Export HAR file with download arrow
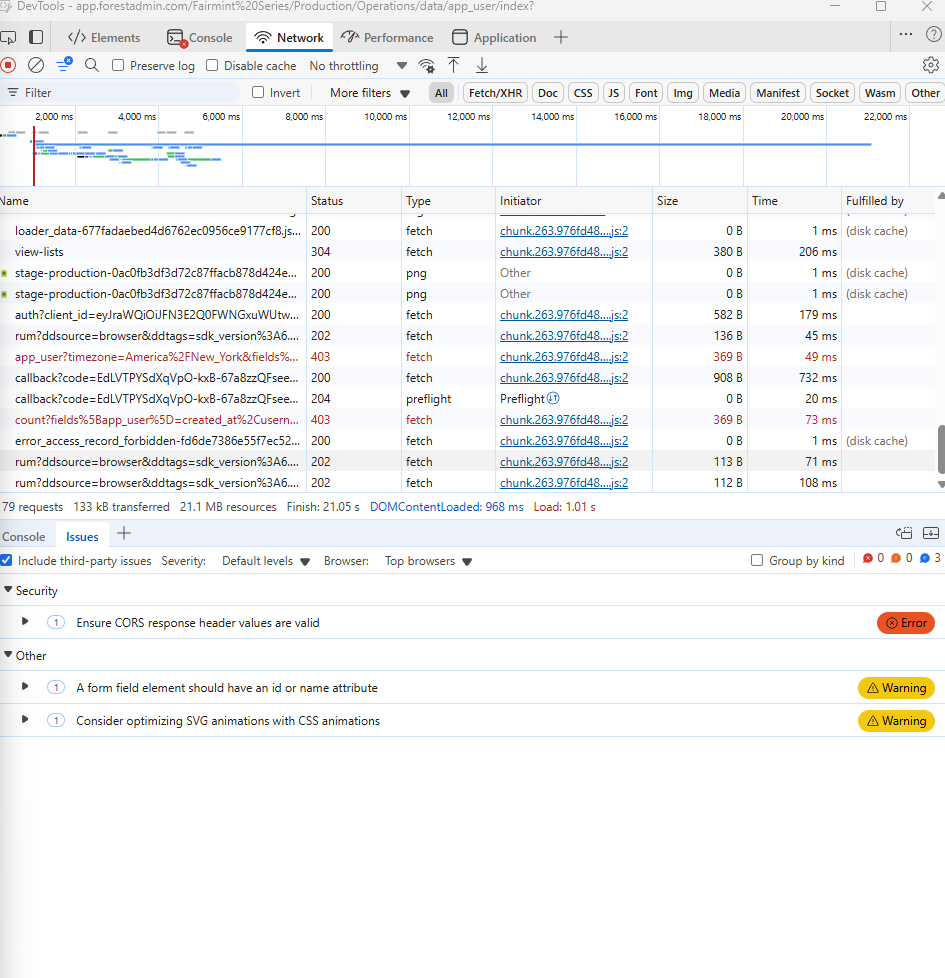This screenshot has width=945, height=978. coord(482,65)
